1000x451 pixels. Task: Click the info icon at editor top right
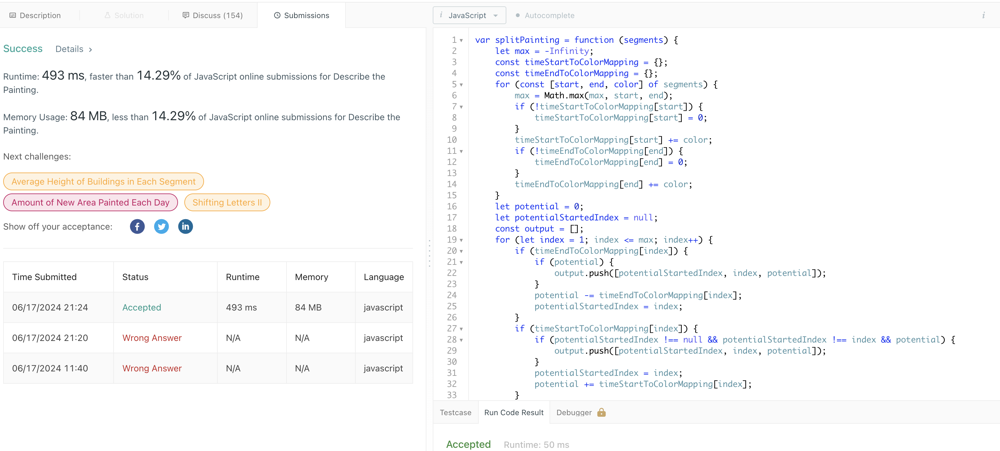(983, 16)
